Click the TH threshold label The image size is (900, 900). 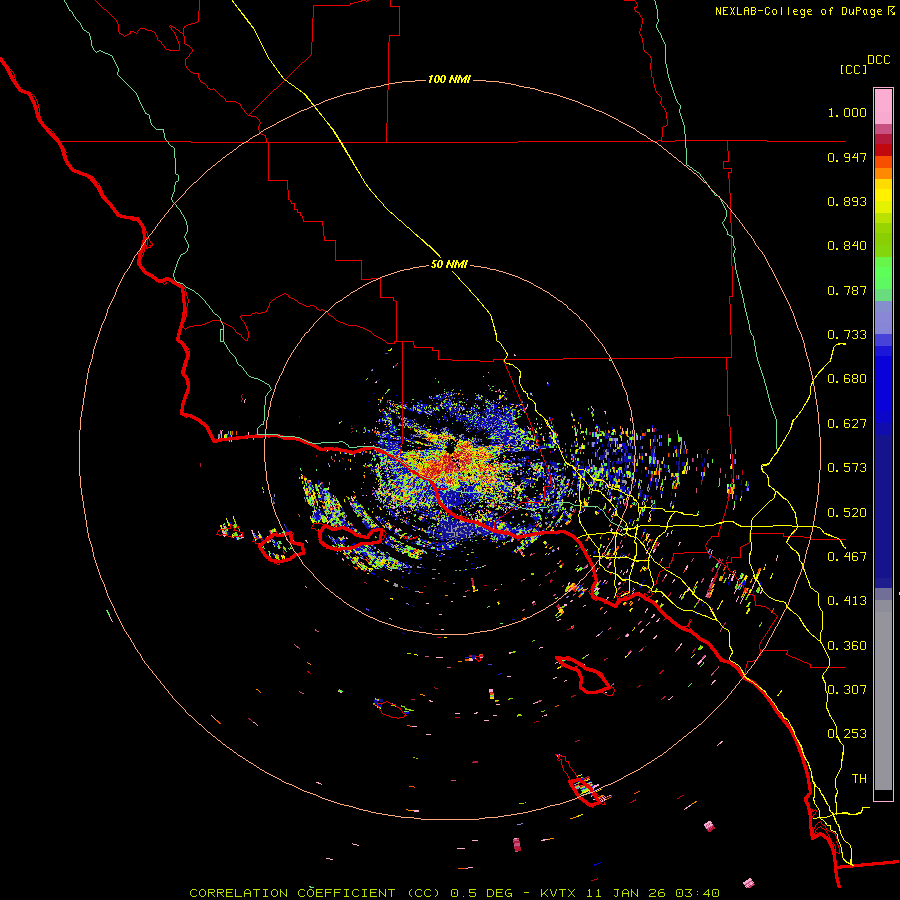859,779
